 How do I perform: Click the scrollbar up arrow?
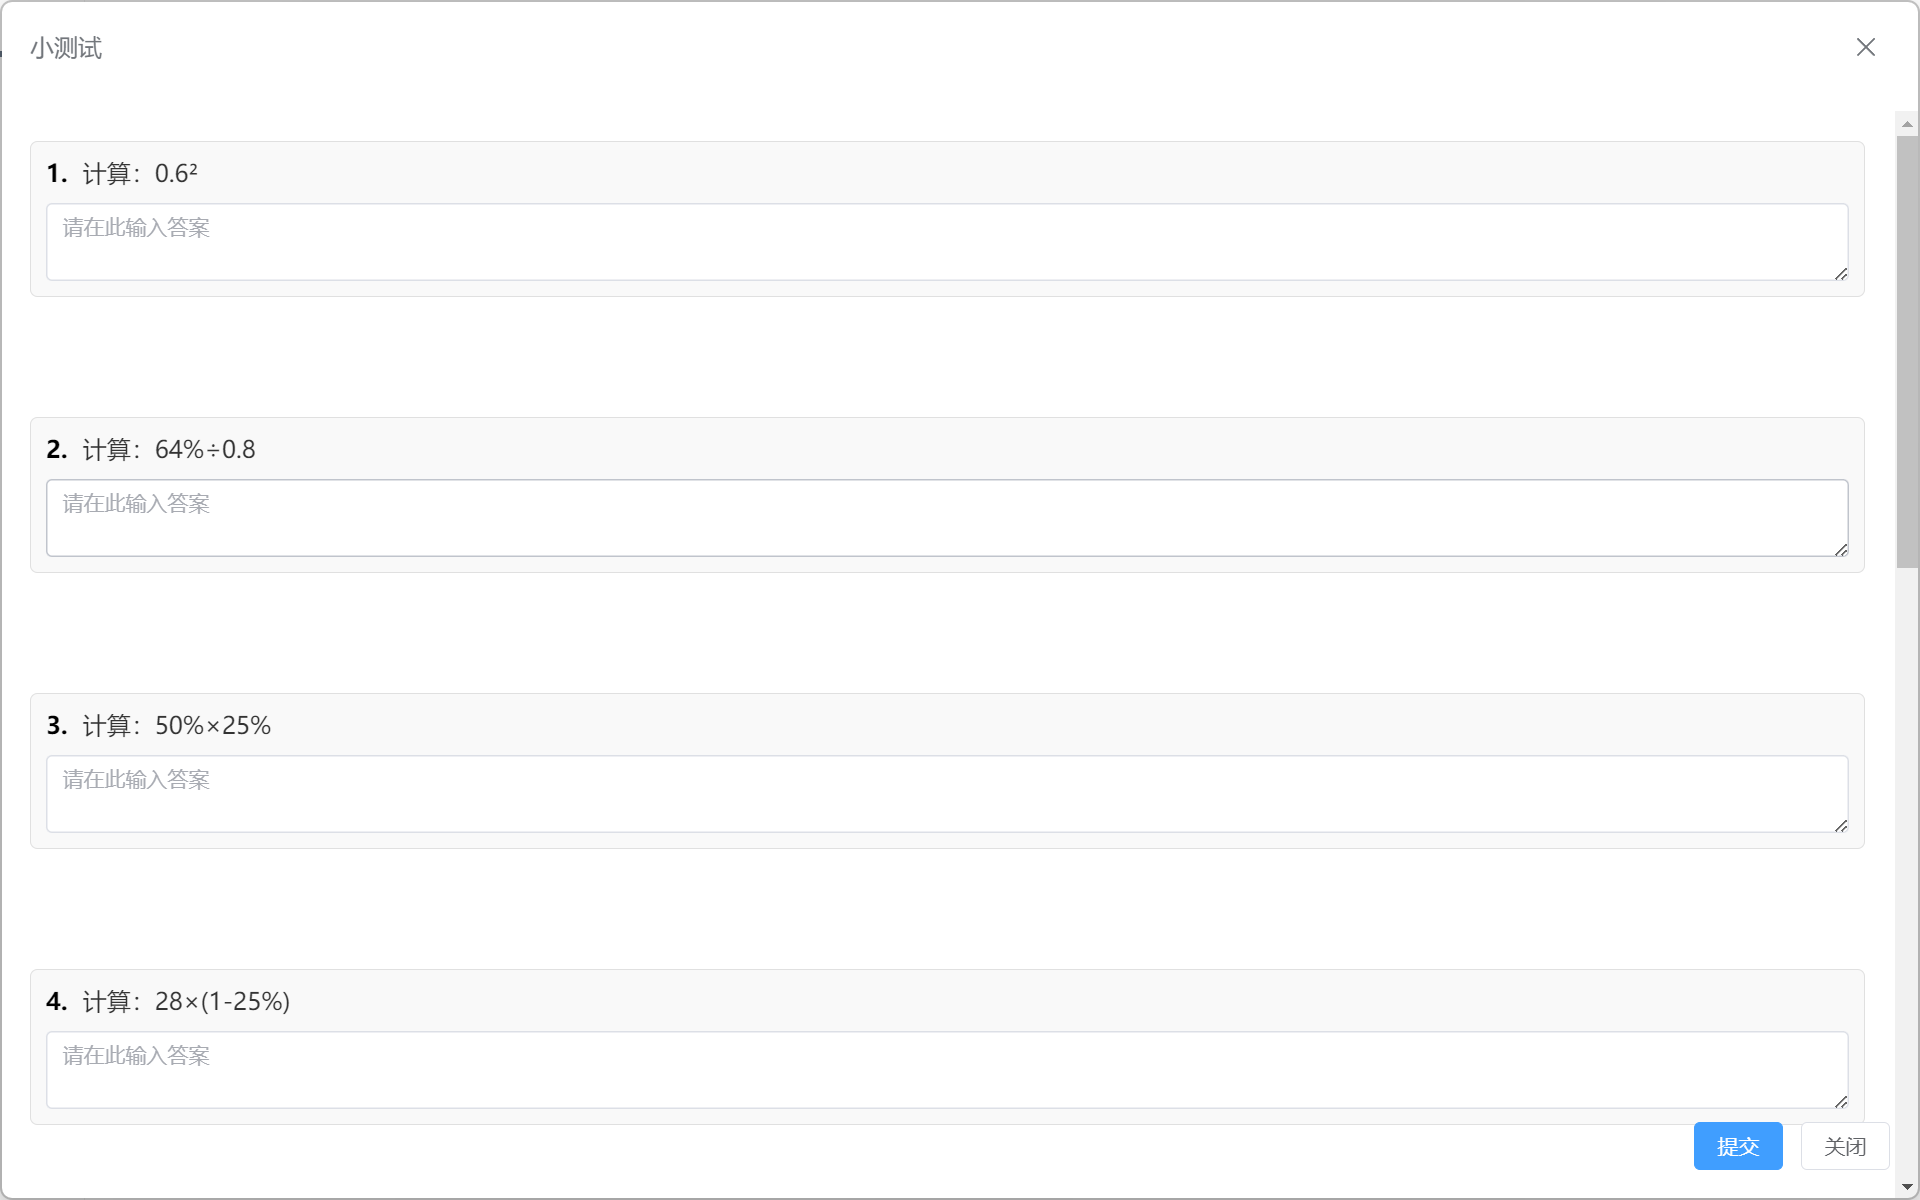point(1907,124)
